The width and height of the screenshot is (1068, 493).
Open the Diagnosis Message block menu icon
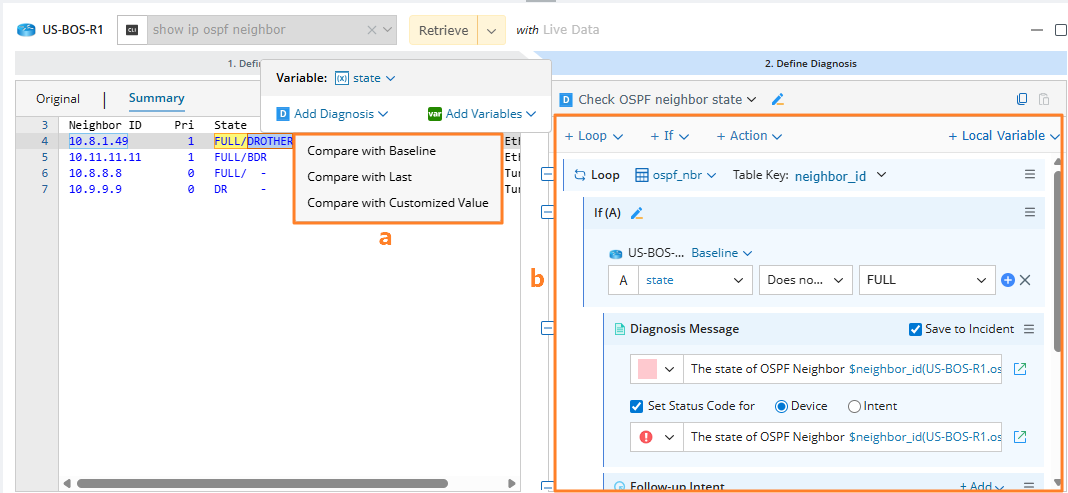pos(1029,329)
